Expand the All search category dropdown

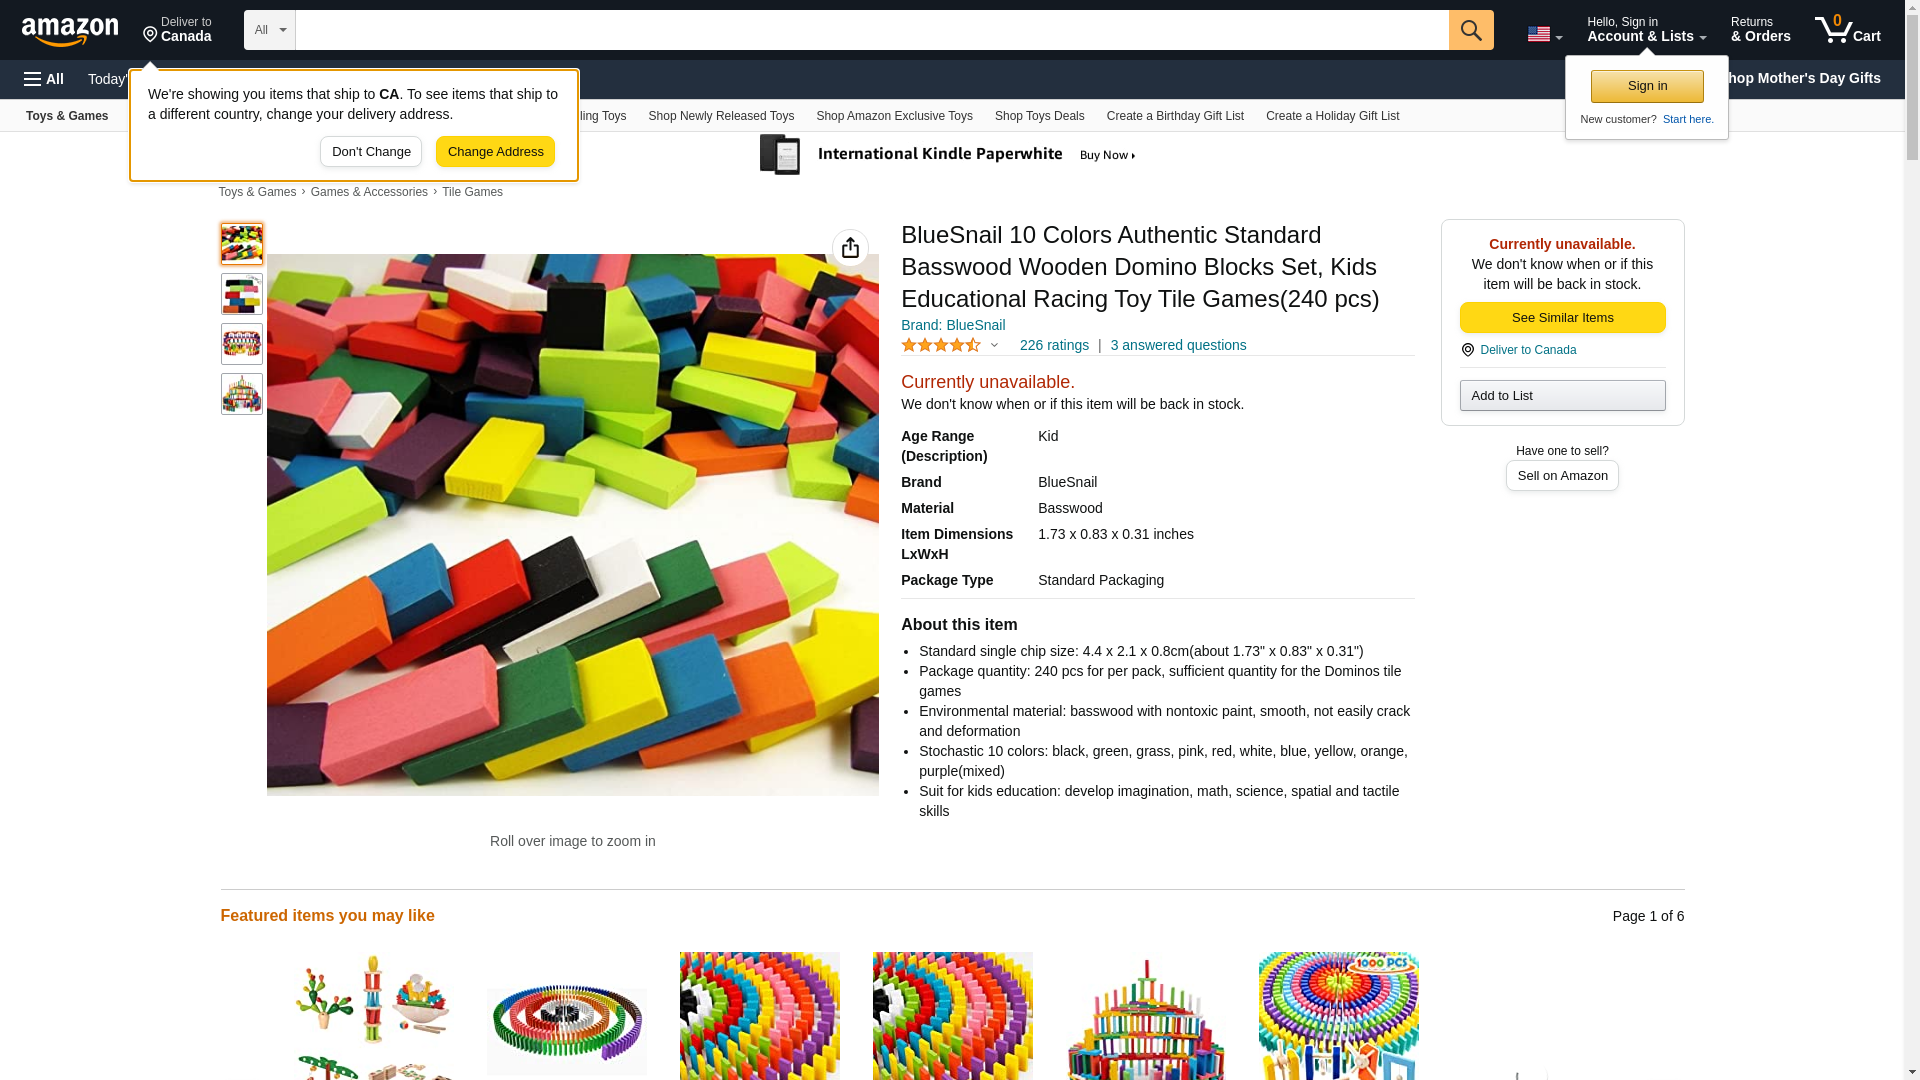(x=270, y=30)
